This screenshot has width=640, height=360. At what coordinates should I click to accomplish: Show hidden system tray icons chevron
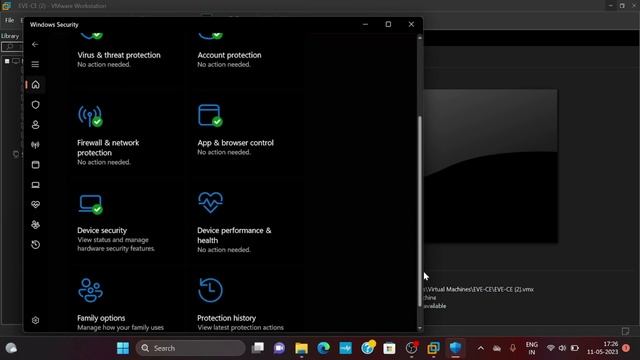(x=481, y=348)
